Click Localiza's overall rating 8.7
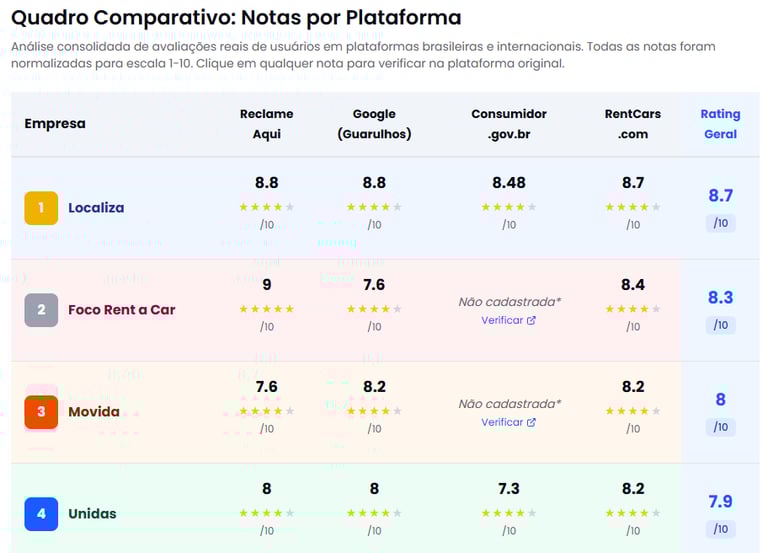Image resolution: width=768 pixels, height=553 pixels. pos(720,196)
